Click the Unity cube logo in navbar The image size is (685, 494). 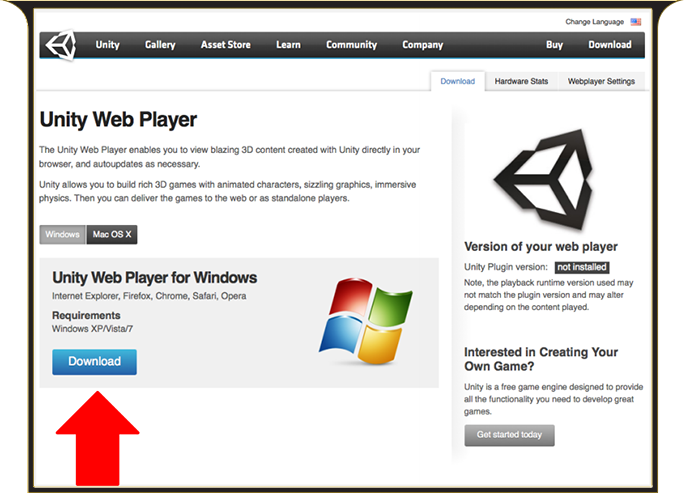[61, 45]
